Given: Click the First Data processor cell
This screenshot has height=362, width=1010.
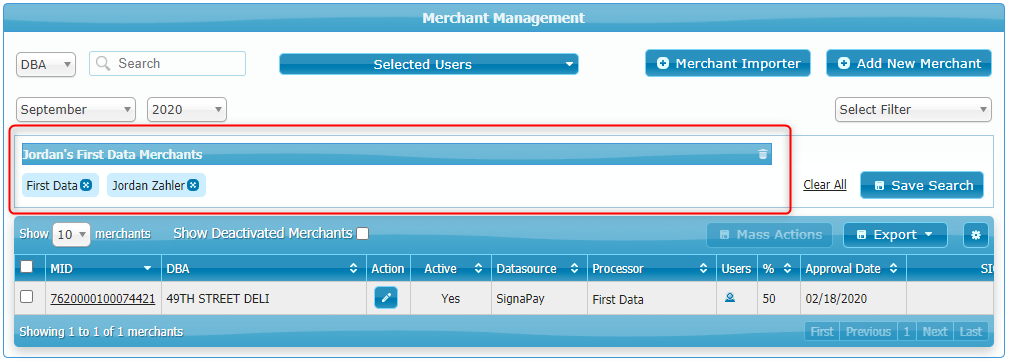Looking at the screenshot, I should (652, 298).
